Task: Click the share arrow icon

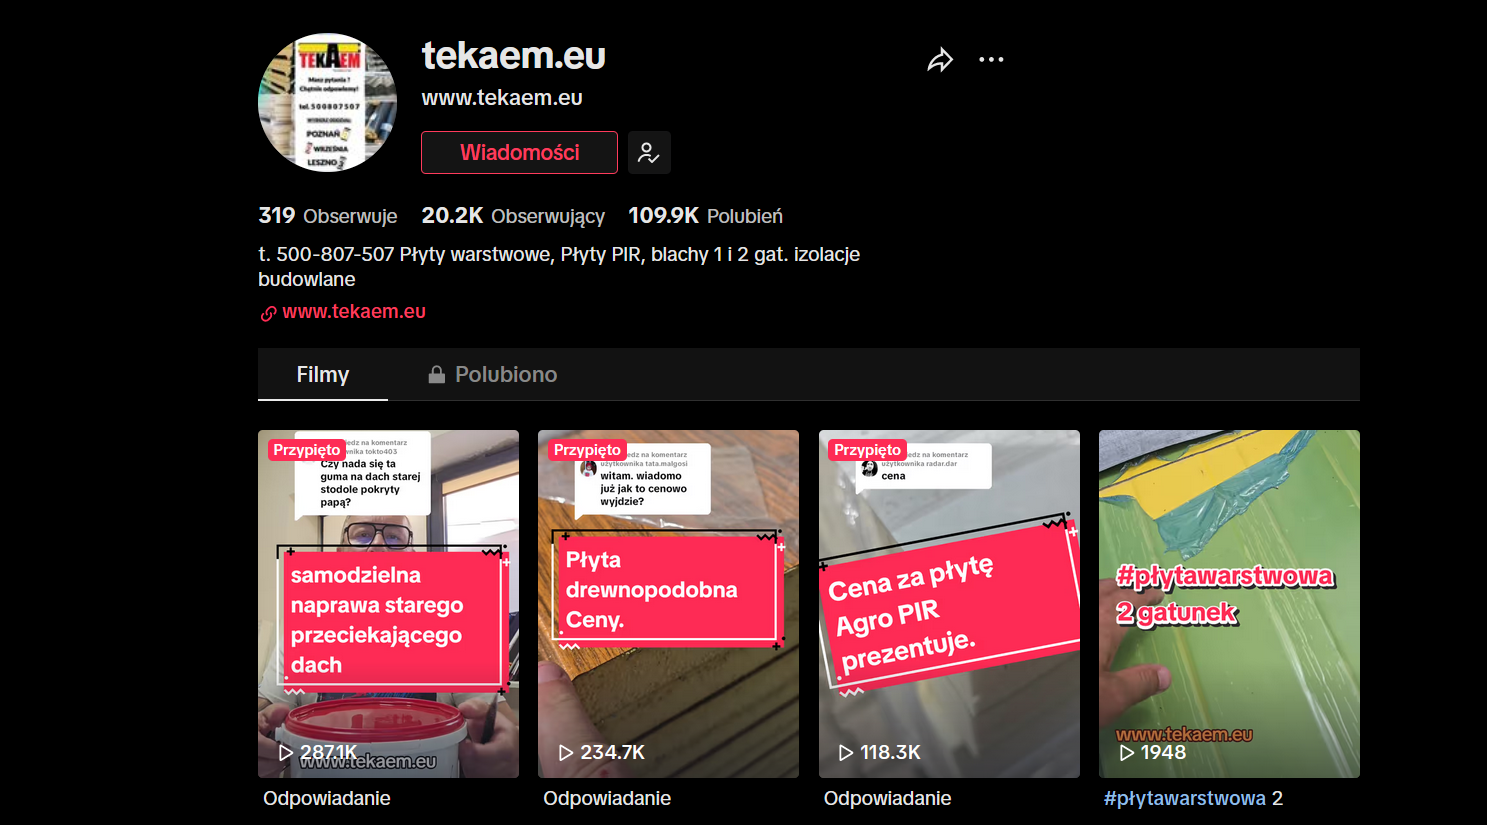Action: [x=940, y=60]
